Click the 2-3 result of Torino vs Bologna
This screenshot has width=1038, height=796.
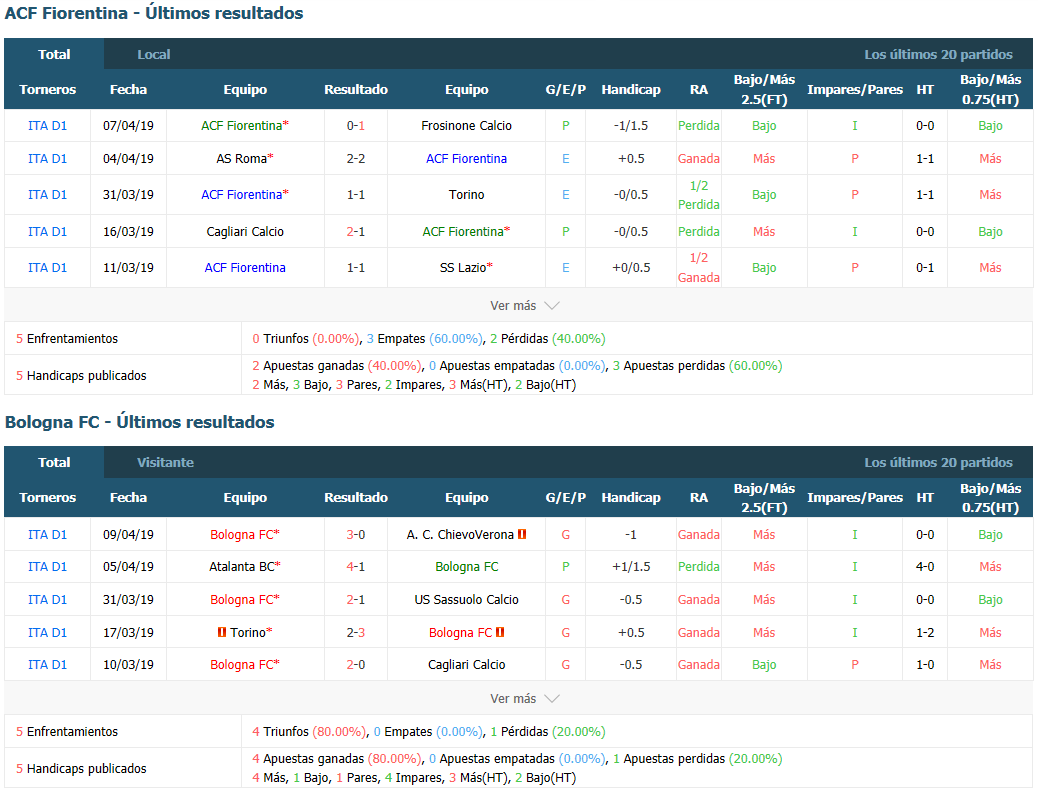pos(356,632)
